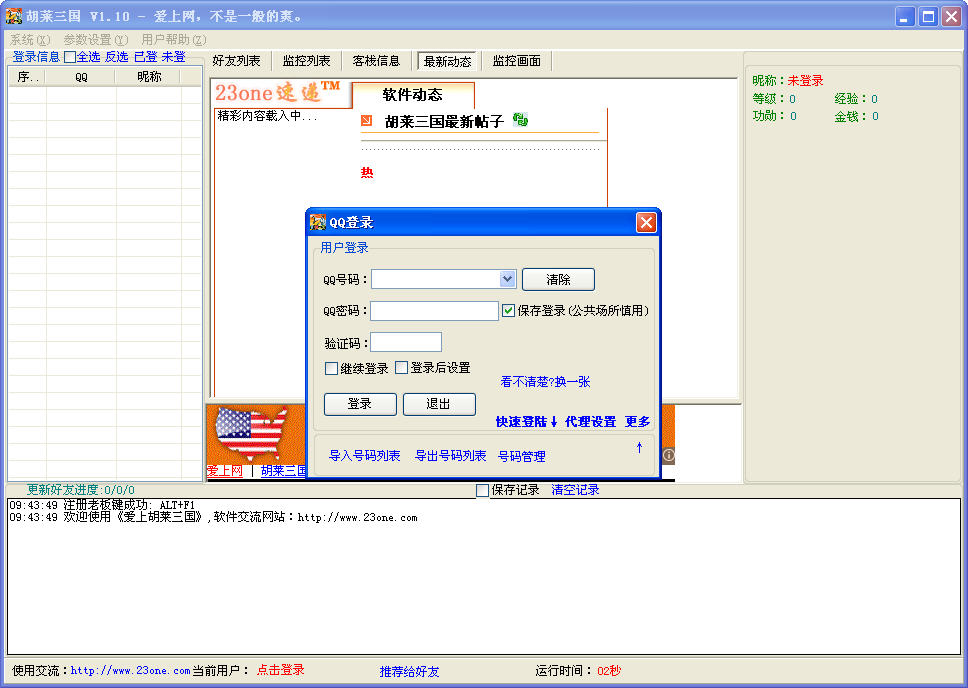Click the 清空记录 link
Screen dimensions: 968x688
tap(575, 490)
